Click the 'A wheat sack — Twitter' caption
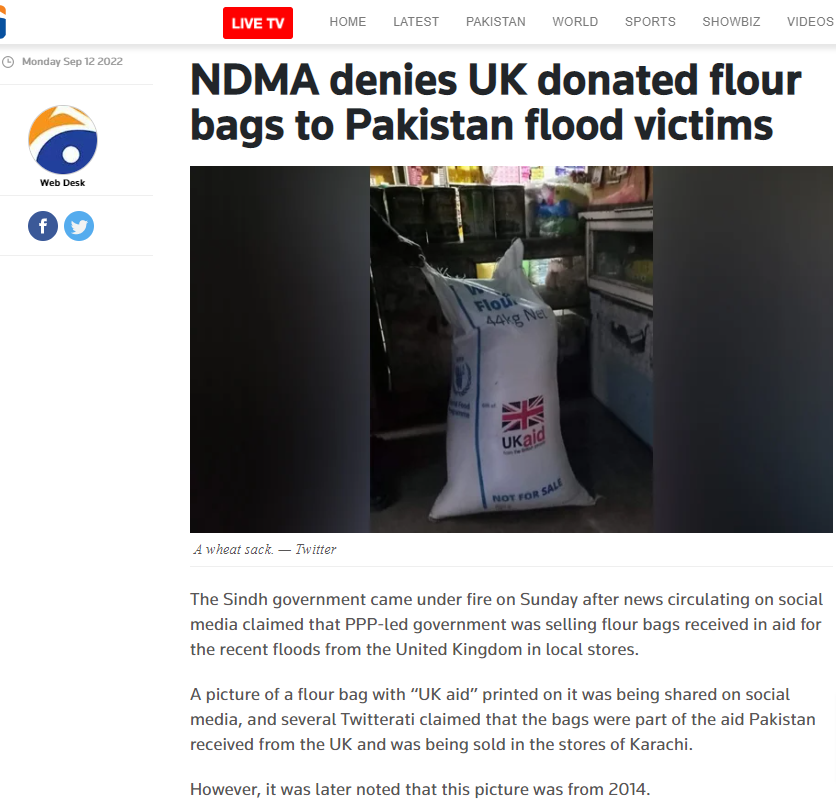This screenshot has width=836, height=801. (265, 549)
